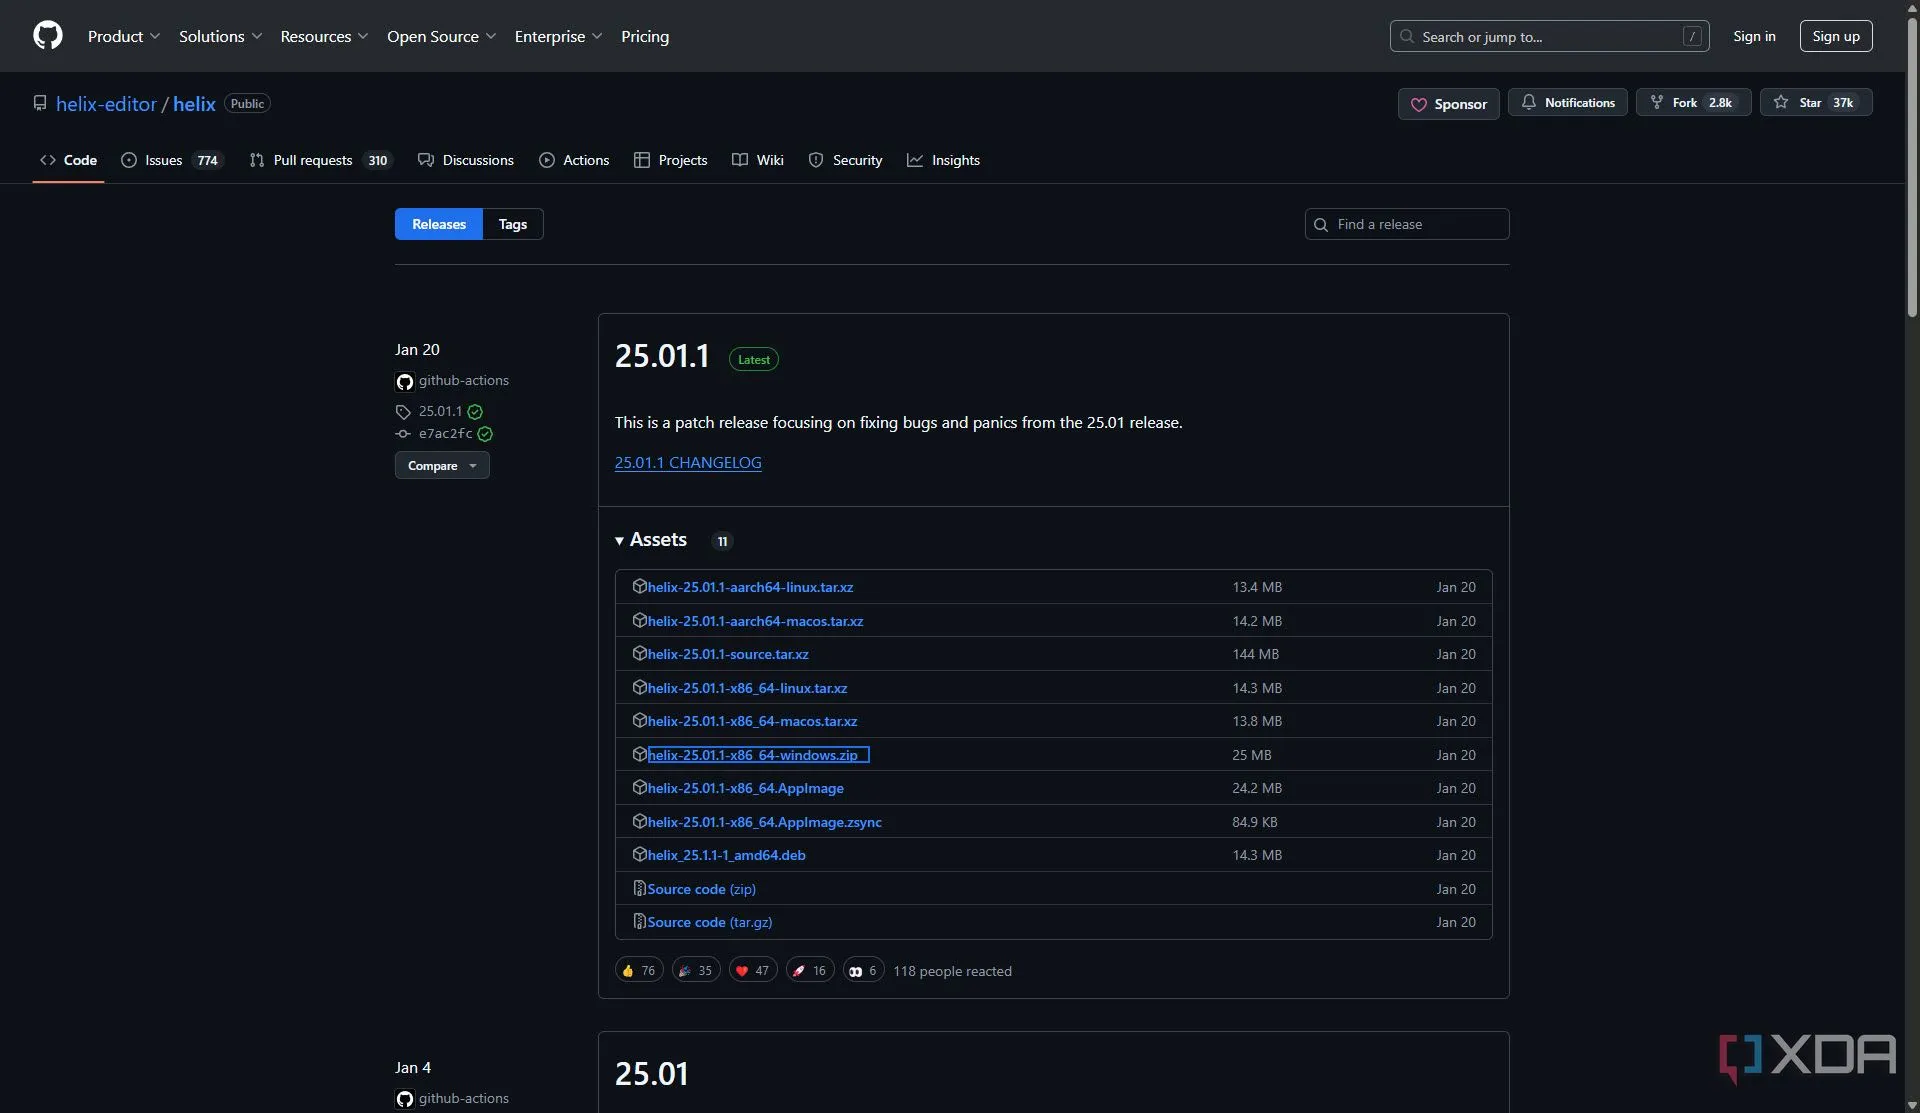The width and height of the screenshot is (1920, 1113).
Task: Click the GitHub logo icon
Action: pos(48,36)
